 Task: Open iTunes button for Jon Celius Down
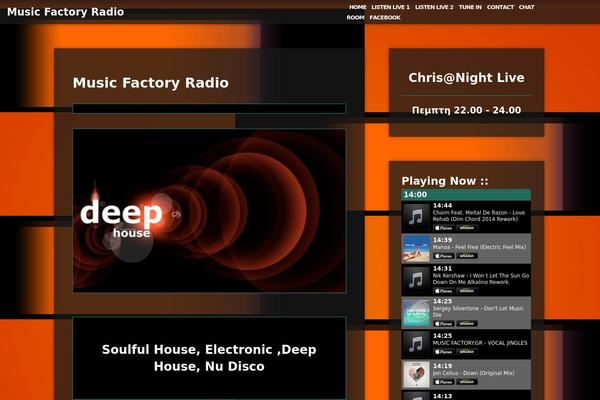(x=443, y=382)
